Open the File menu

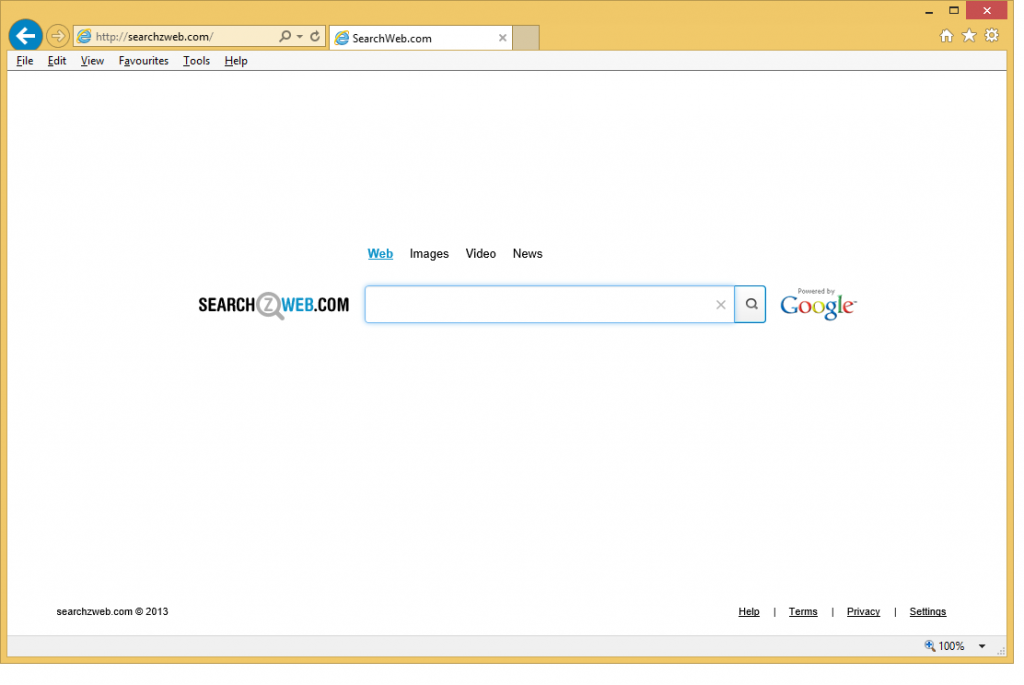(x=25, y=61)
